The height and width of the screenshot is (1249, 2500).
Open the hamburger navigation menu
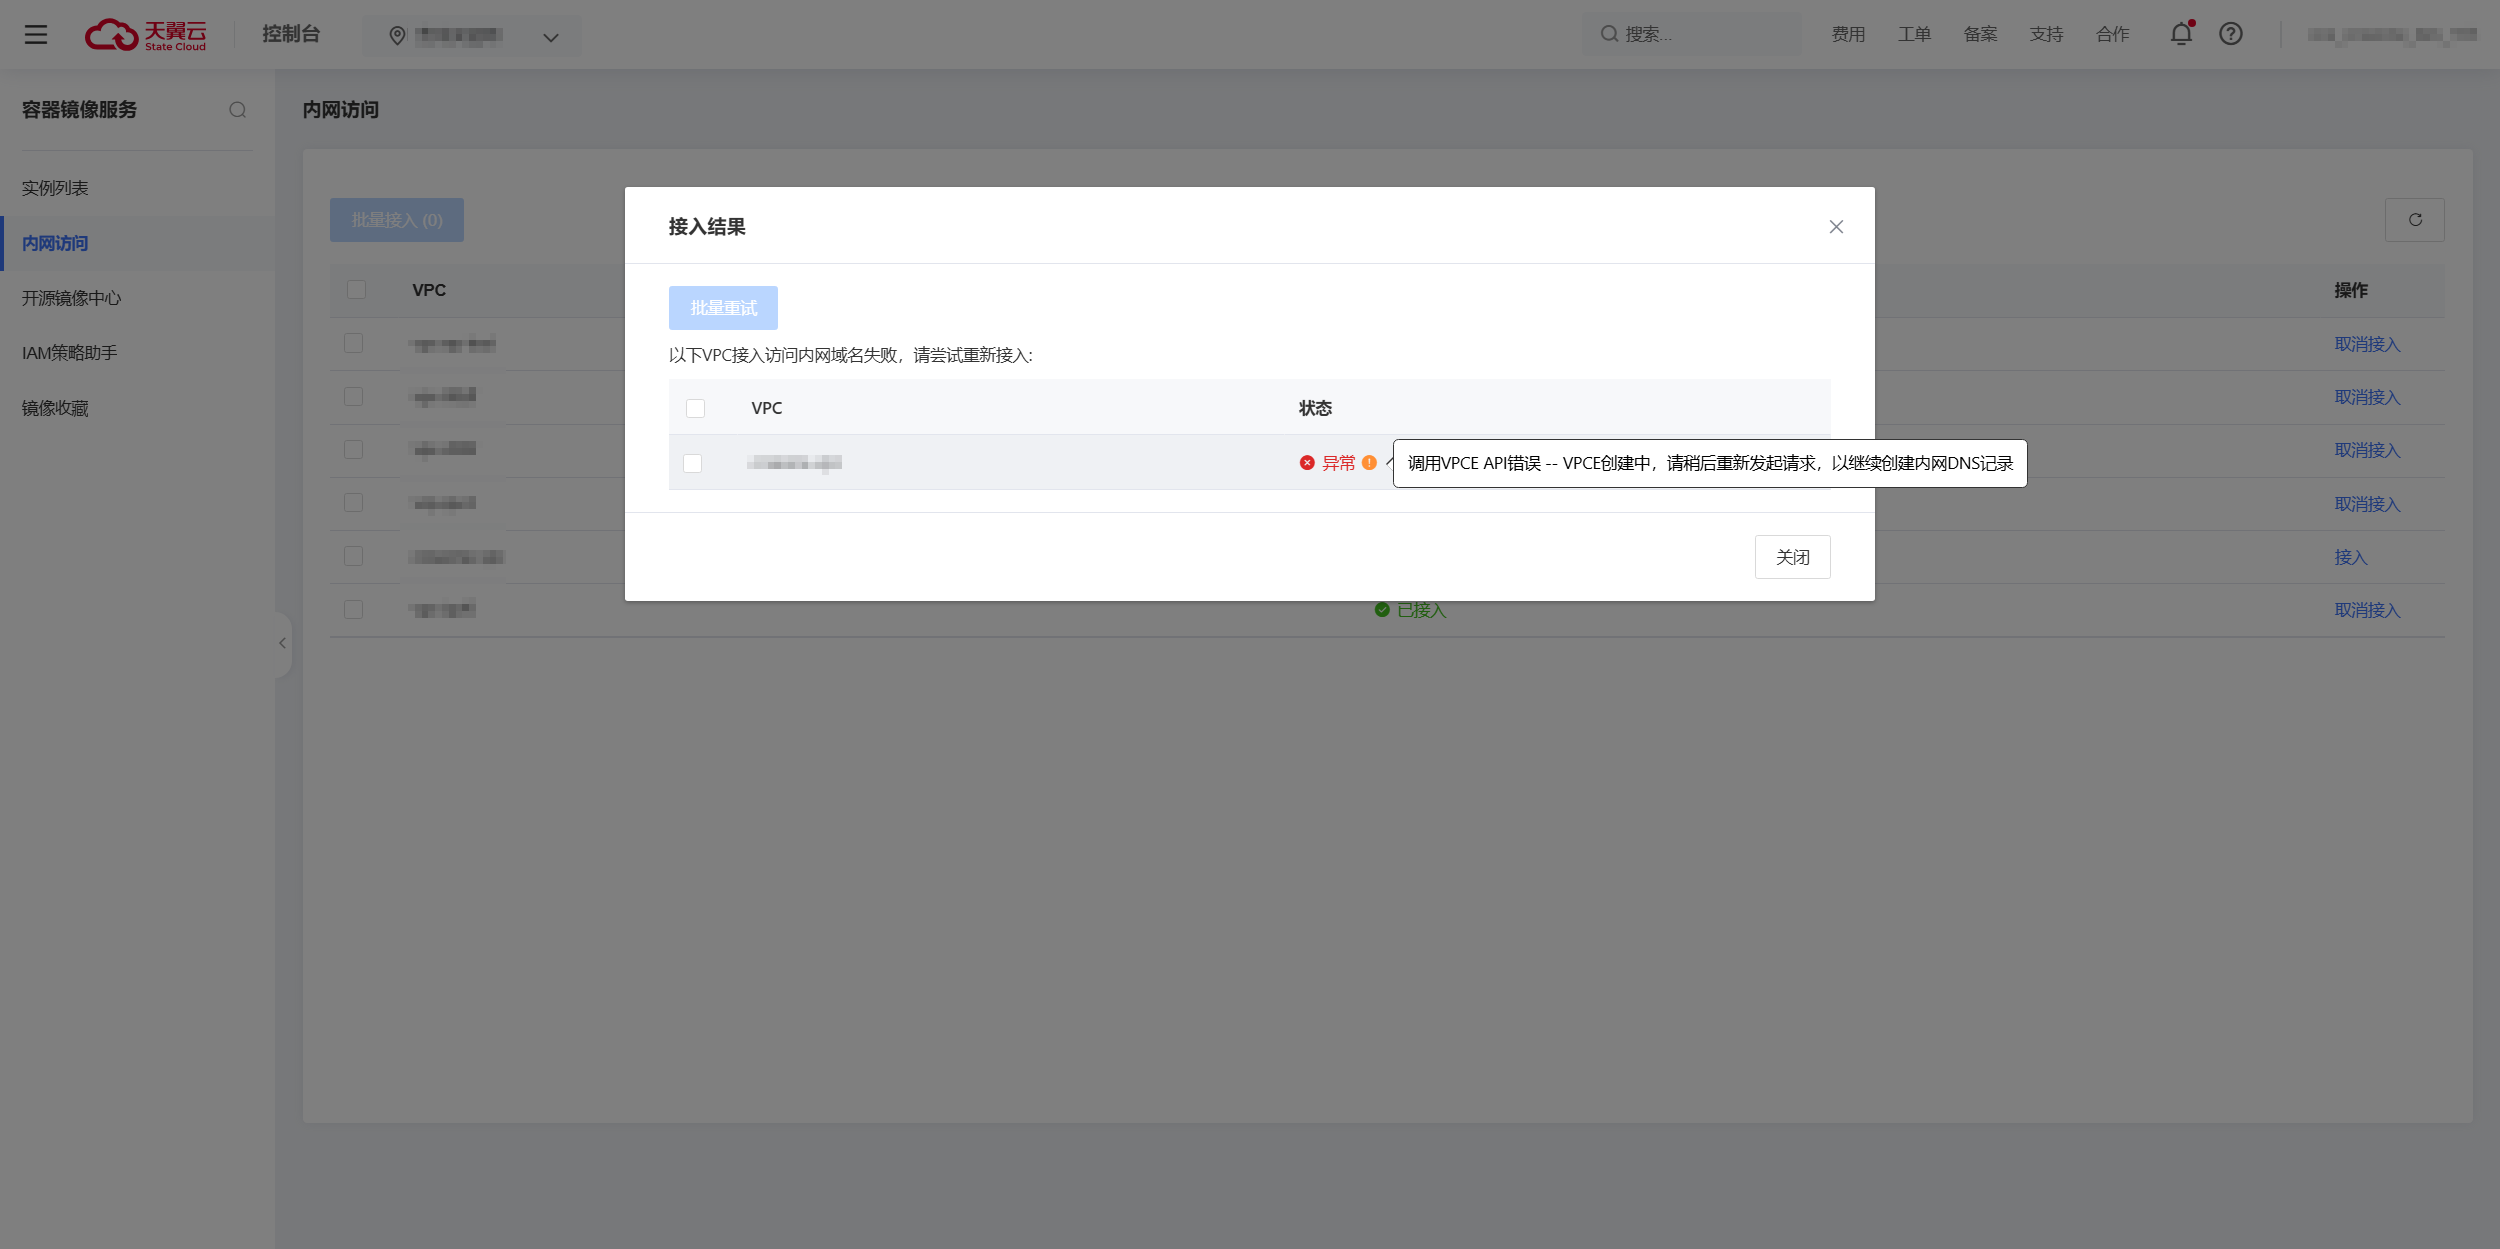pos(36,35)
